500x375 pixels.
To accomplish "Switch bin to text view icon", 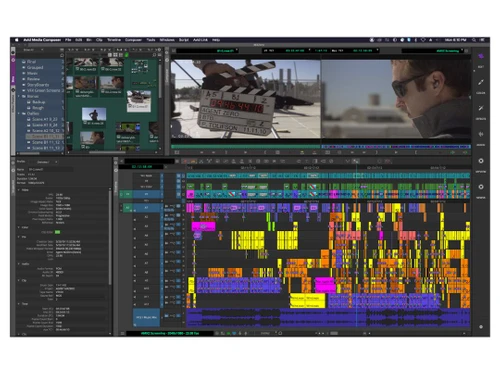I will pos(110,55).
